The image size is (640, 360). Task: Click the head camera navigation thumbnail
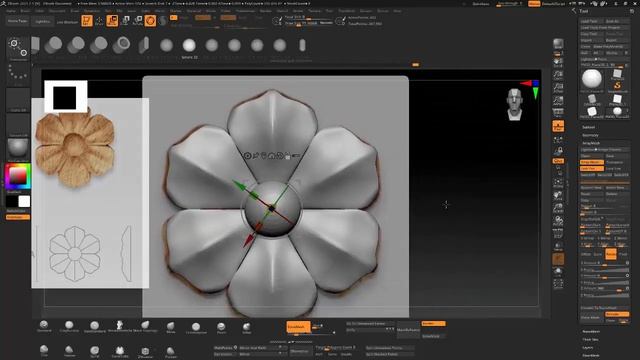pos(515,104)
